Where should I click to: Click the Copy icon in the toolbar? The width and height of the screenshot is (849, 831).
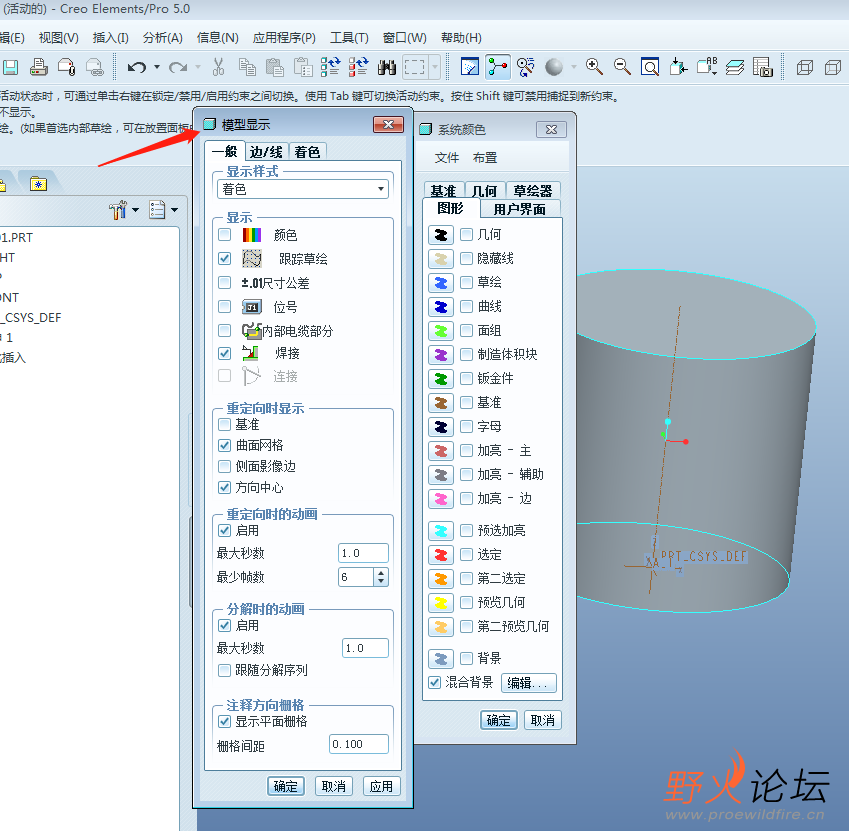[247, 67]
